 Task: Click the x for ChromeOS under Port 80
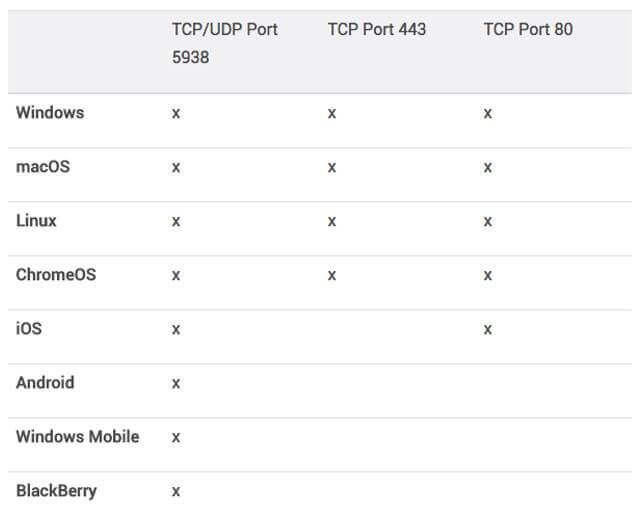(488, 275)
